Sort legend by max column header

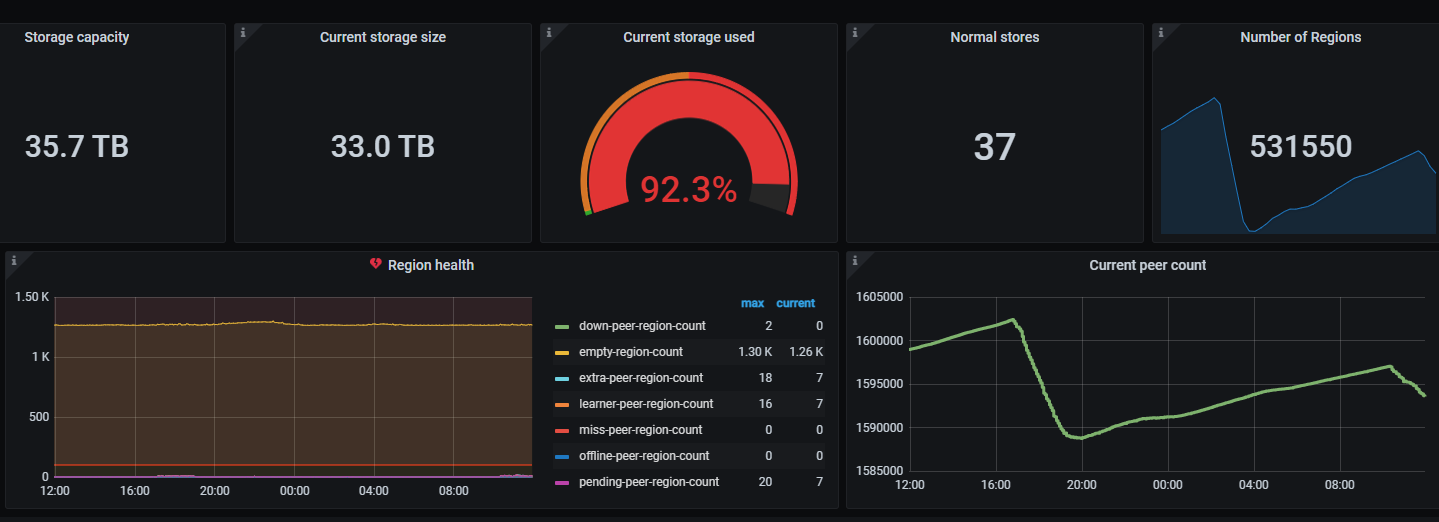[752, 303]
